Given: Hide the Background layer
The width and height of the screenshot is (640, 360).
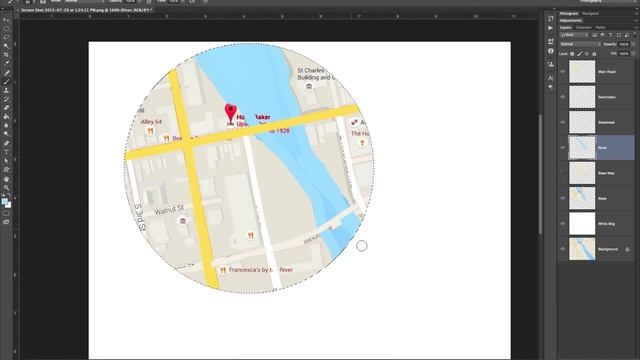Looking at the screenshot, I should pyautogui.click(x=563, y=249).
